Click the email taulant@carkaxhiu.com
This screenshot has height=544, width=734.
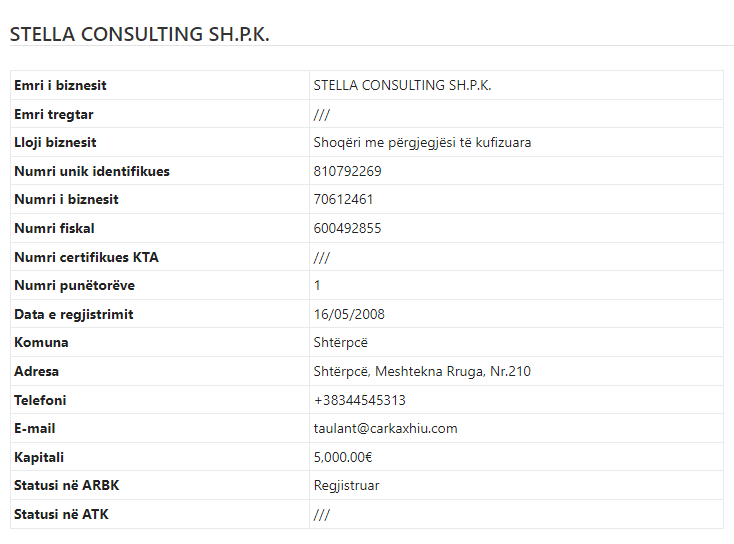point(385,428)
